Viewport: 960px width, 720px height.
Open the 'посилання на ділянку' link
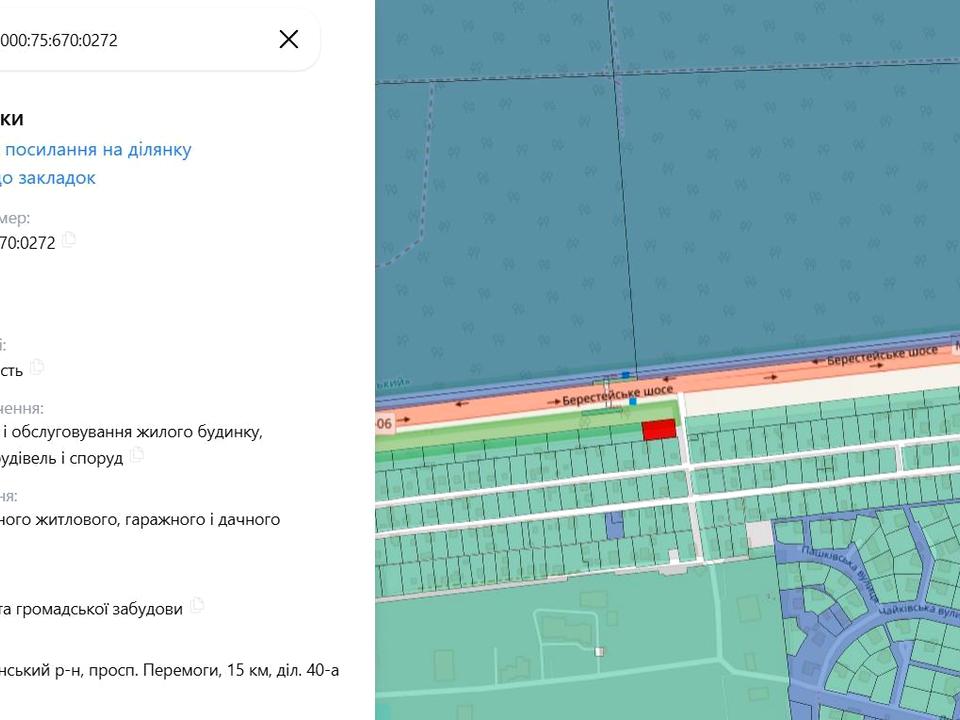(x=98, y=150)
